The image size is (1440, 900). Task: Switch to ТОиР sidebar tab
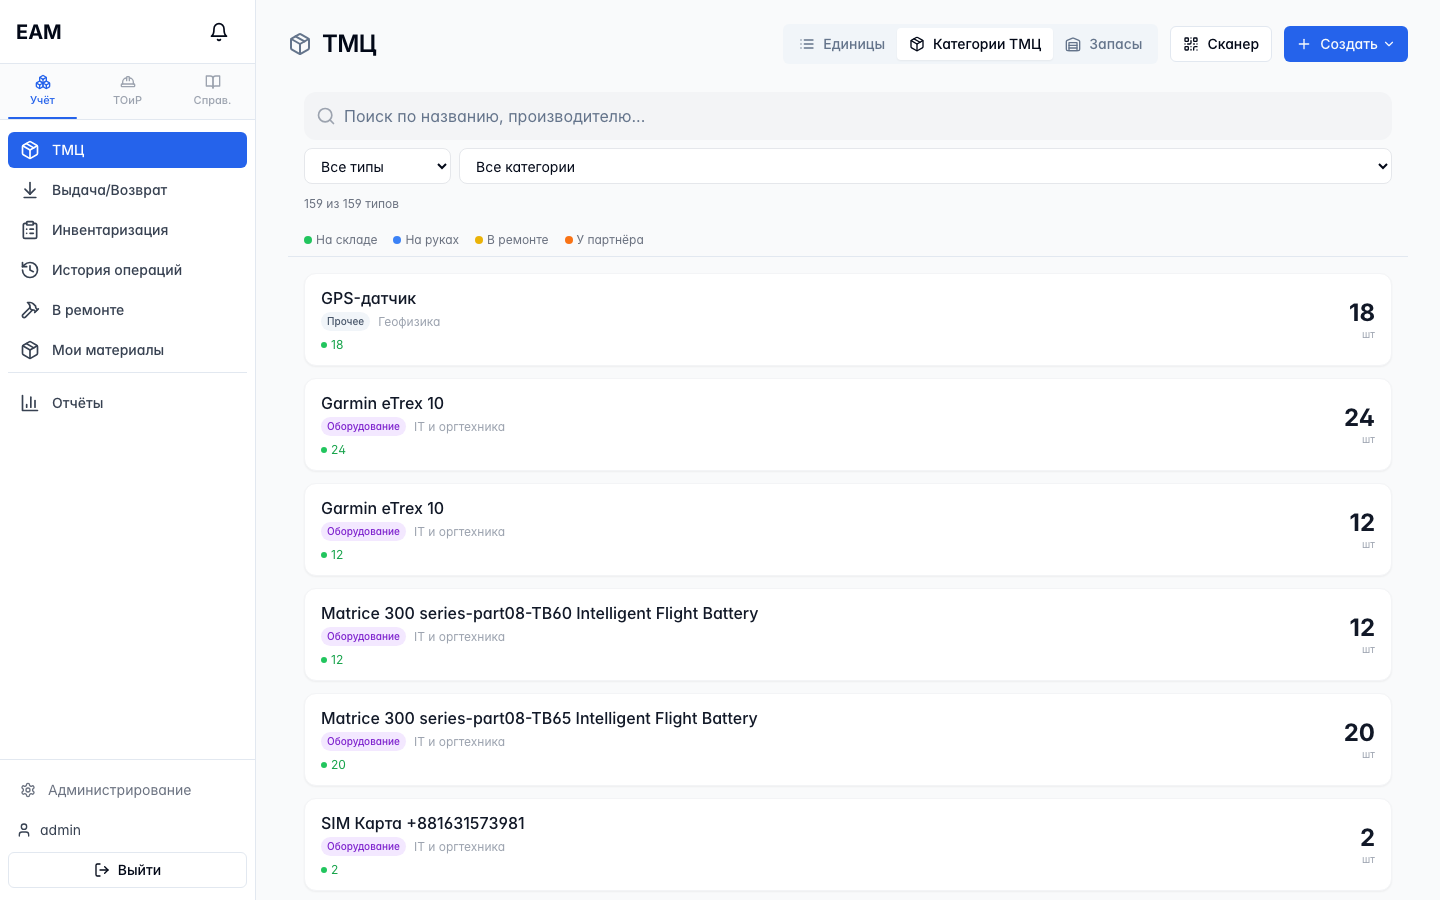click(127, 90)
